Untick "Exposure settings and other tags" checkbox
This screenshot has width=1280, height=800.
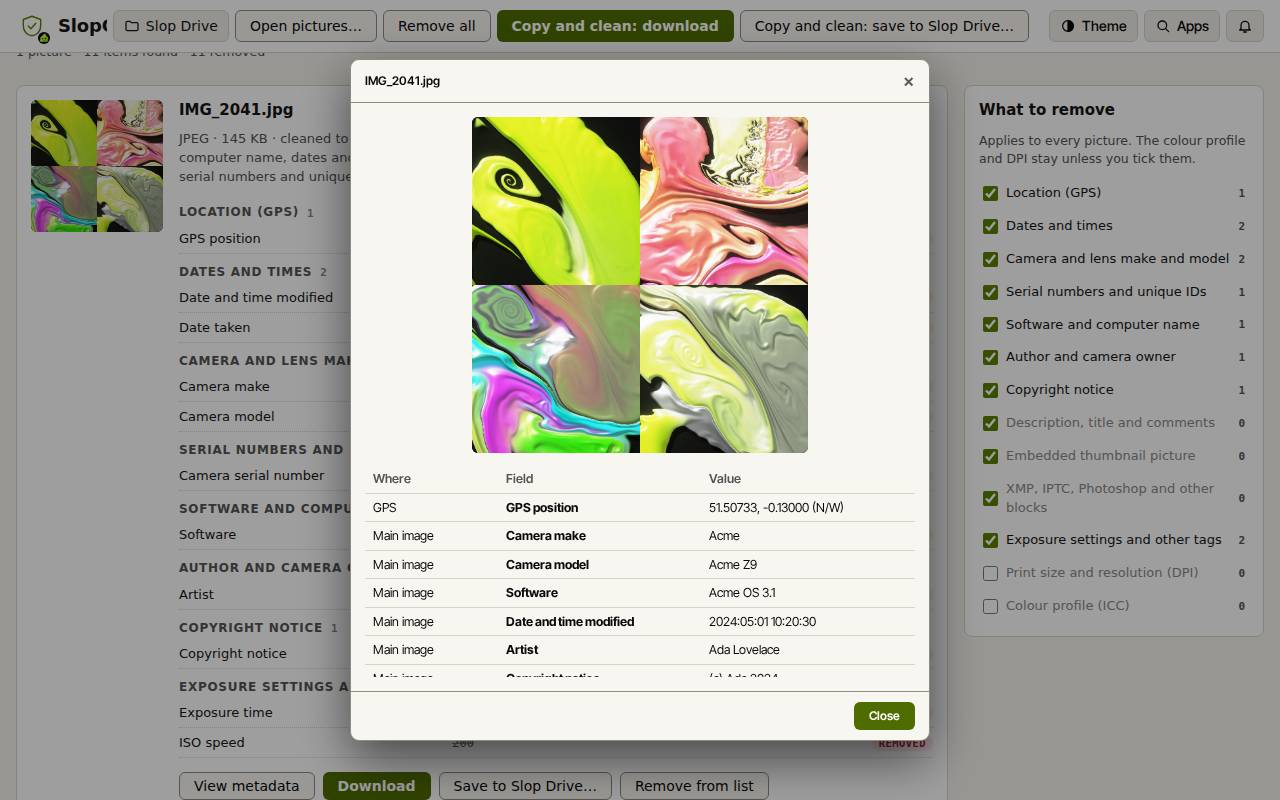990,540
